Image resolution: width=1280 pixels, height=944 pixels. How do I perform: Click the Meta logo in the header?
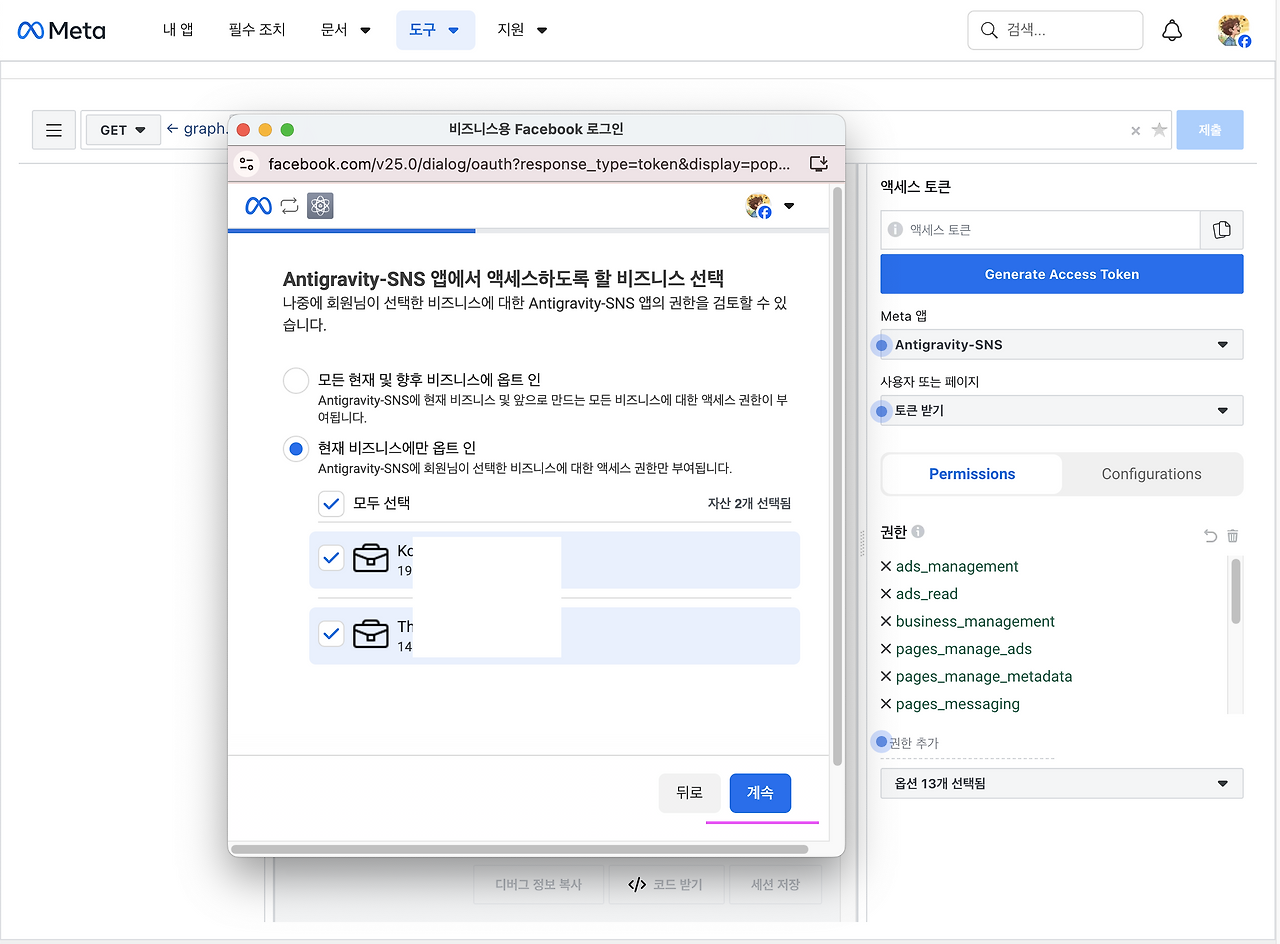pyautogui.click(x=61, y=30)
